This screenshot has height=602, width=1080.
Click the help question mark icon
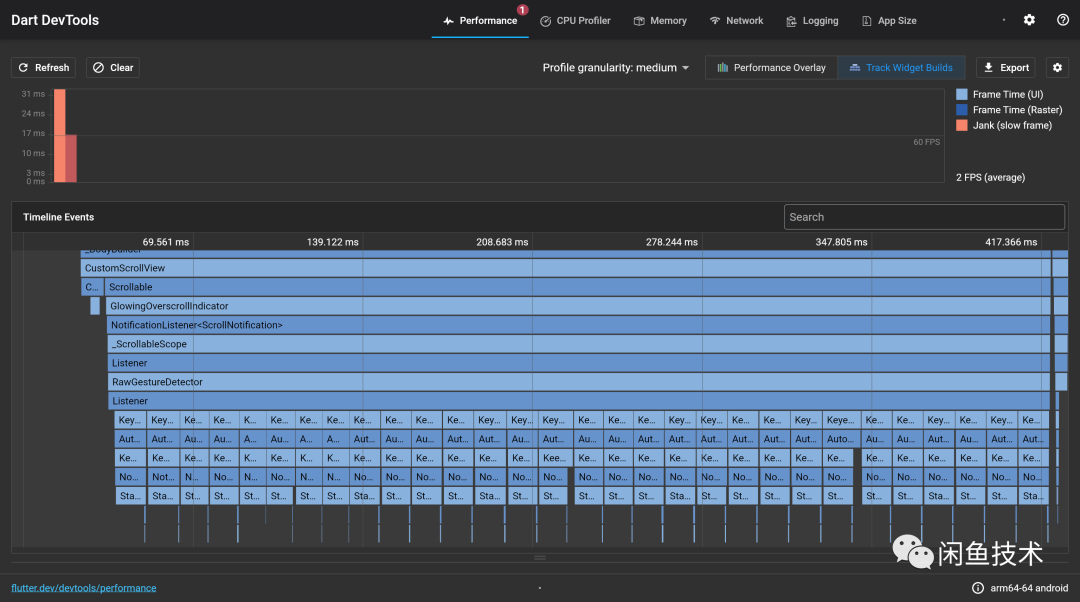pyautogui.click(x=1062, y=20)
